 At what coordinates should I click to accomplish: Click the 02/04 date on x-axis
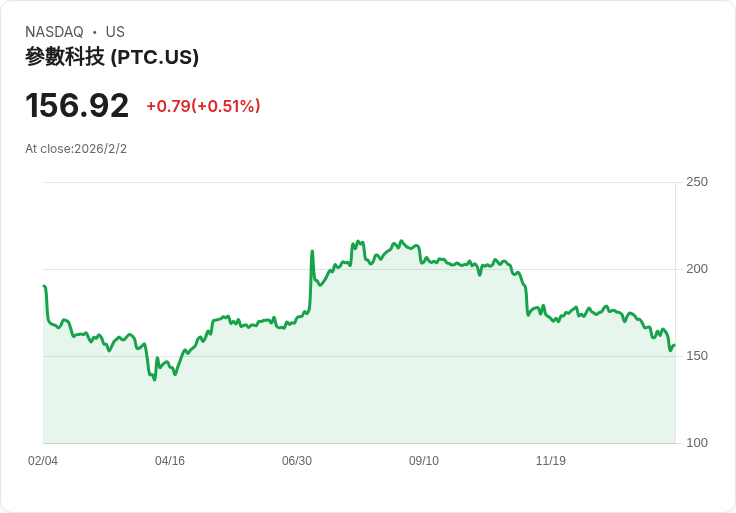[43, 461]
